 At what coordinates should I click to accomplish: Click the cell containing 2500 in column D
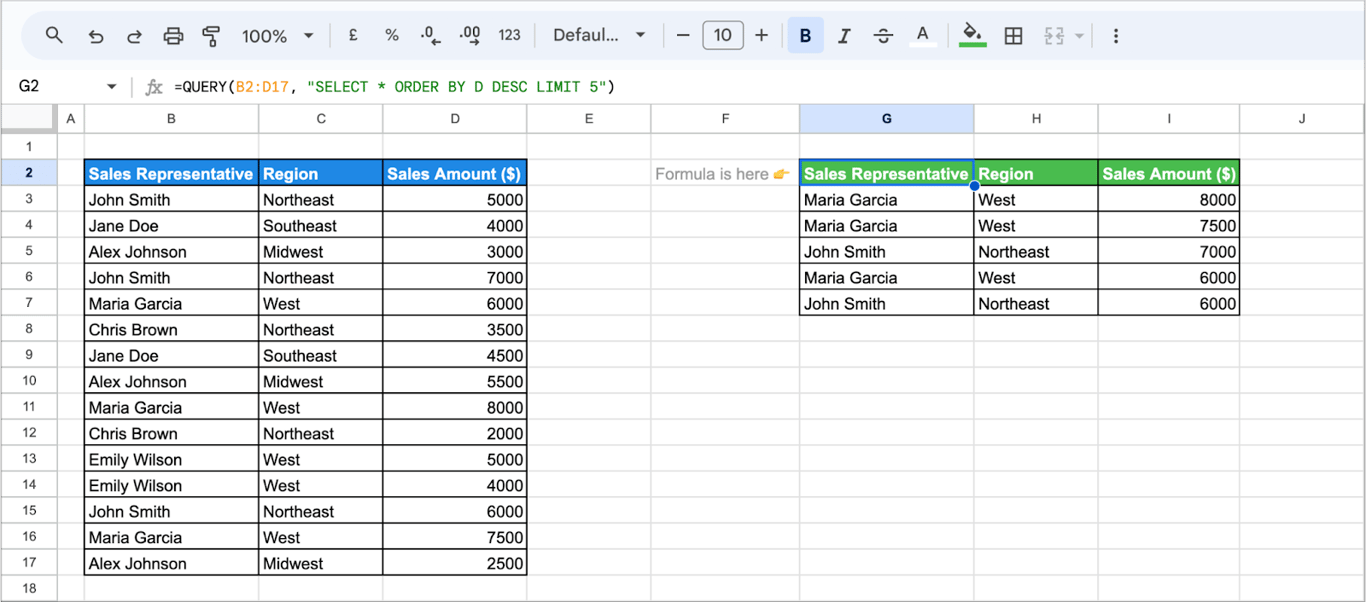pyautogui.click(x=455, y=563)
